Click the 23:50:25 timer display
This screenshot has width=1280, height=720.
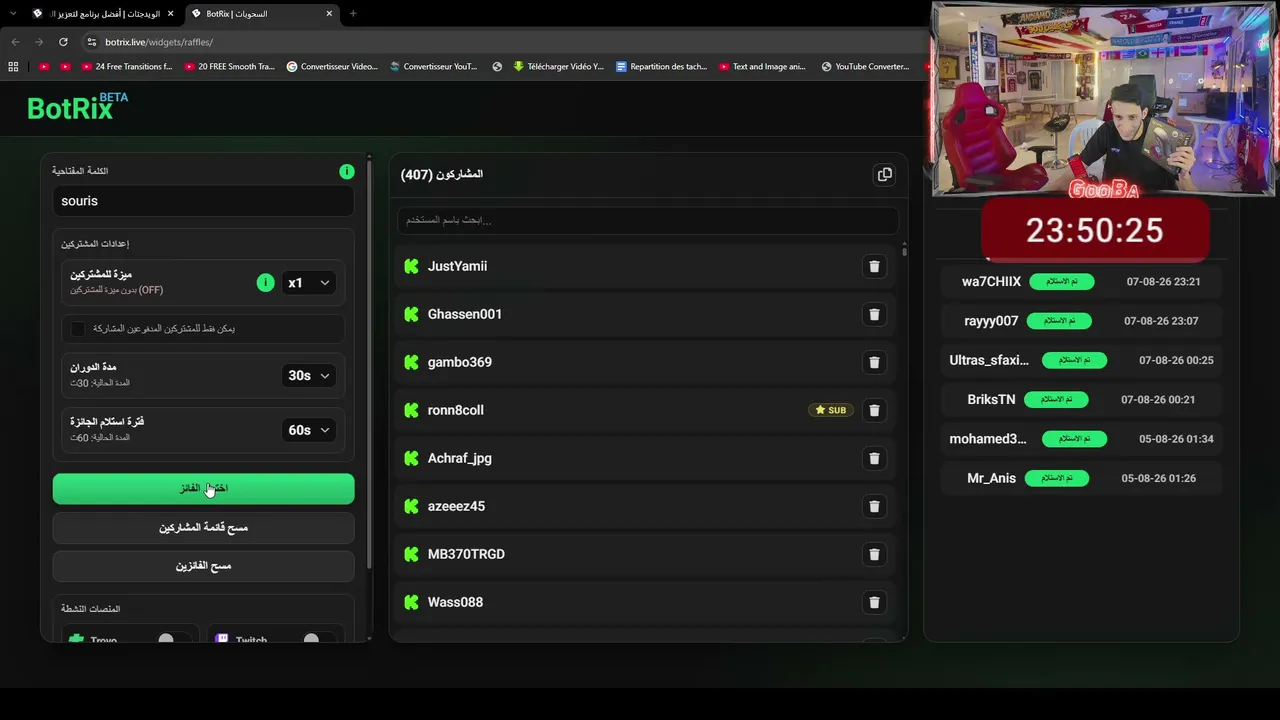pyautogui.click(x=1095, y=231)
